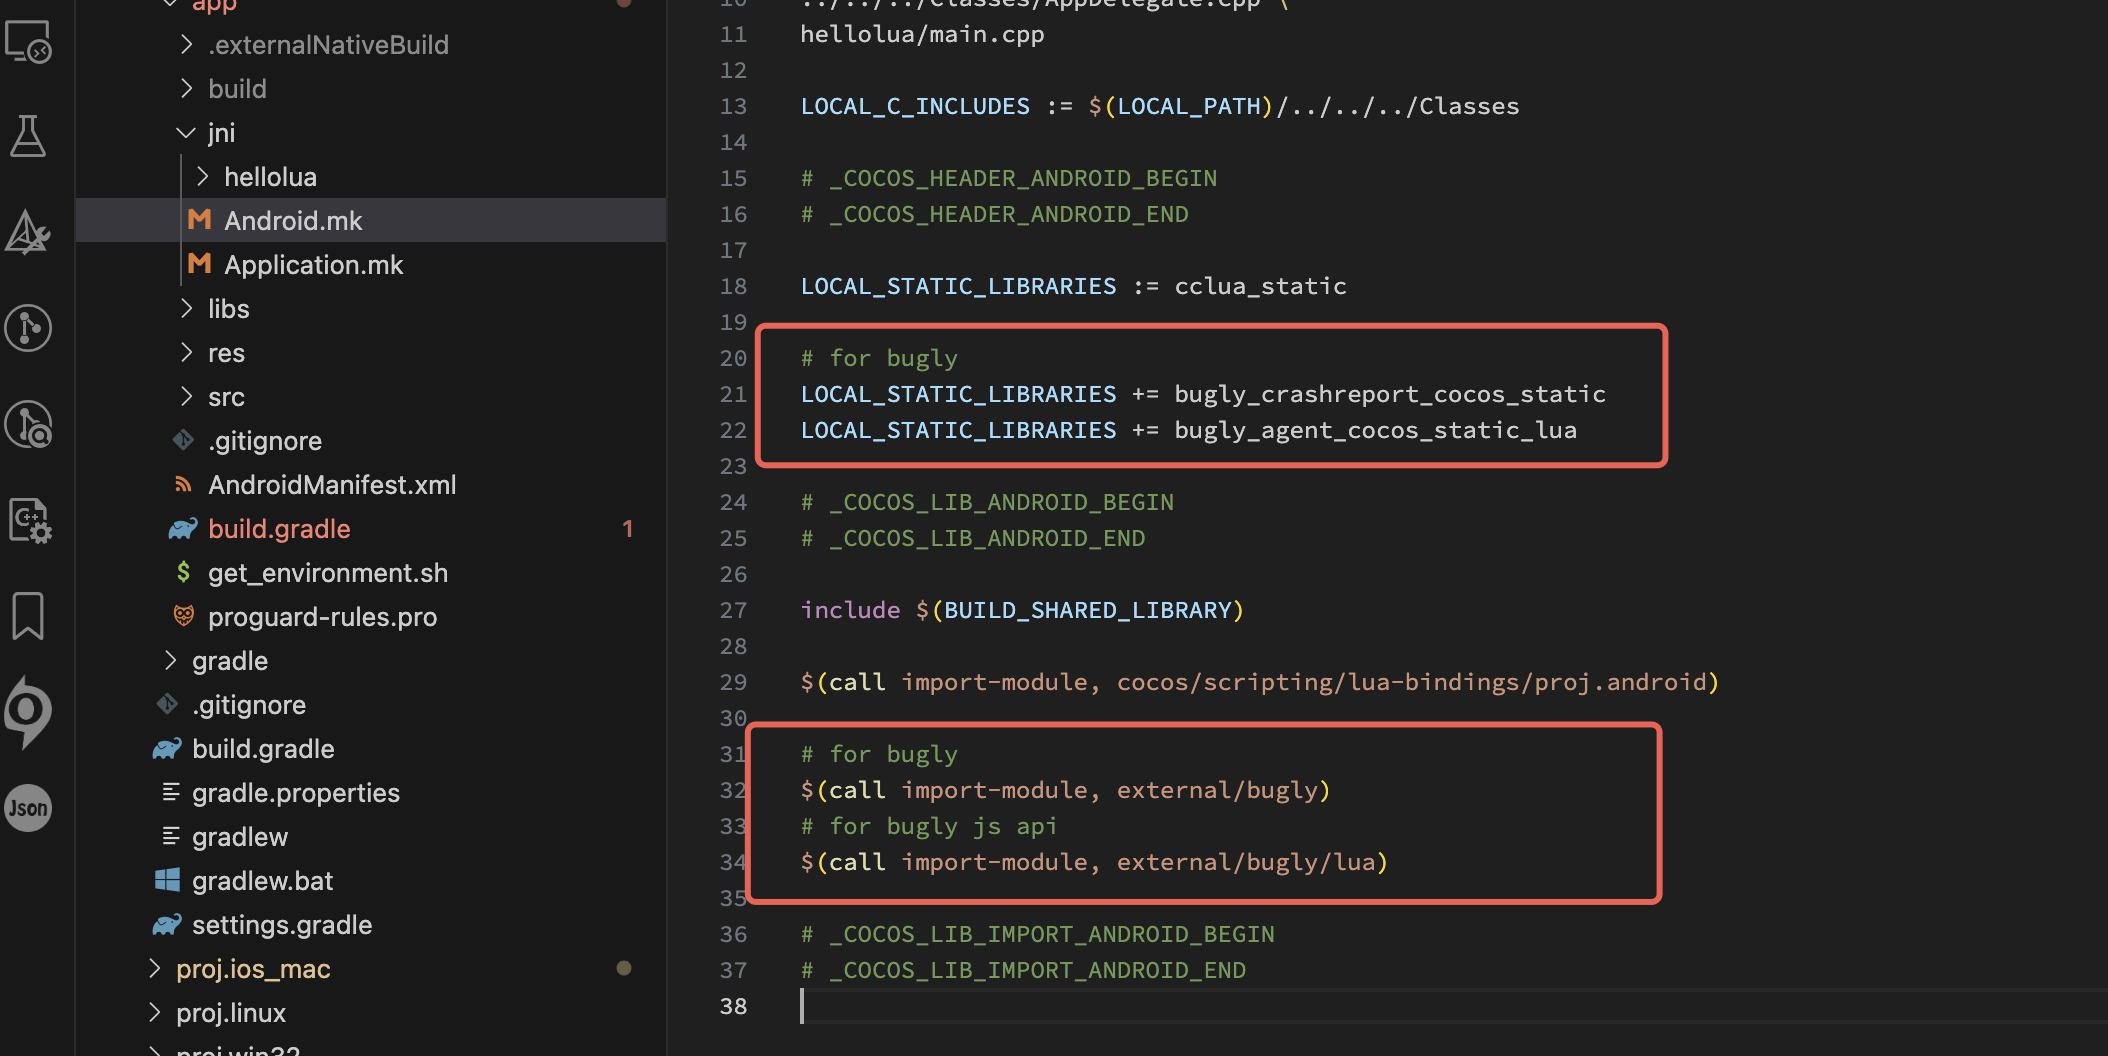Viewport: 2108px width, 1056px height.
Task: Open the Bookmarks view
Action: 28,616
